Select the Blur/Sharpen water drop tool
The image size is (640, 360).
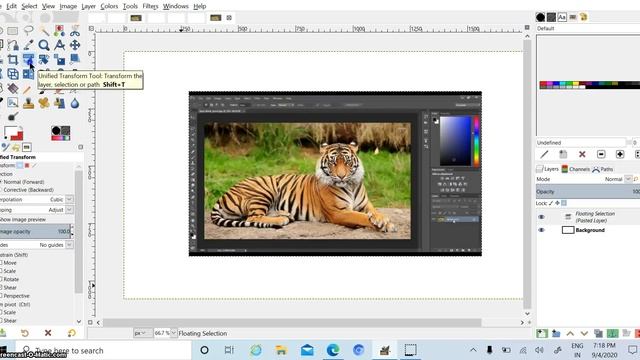[x=75, y=103]
